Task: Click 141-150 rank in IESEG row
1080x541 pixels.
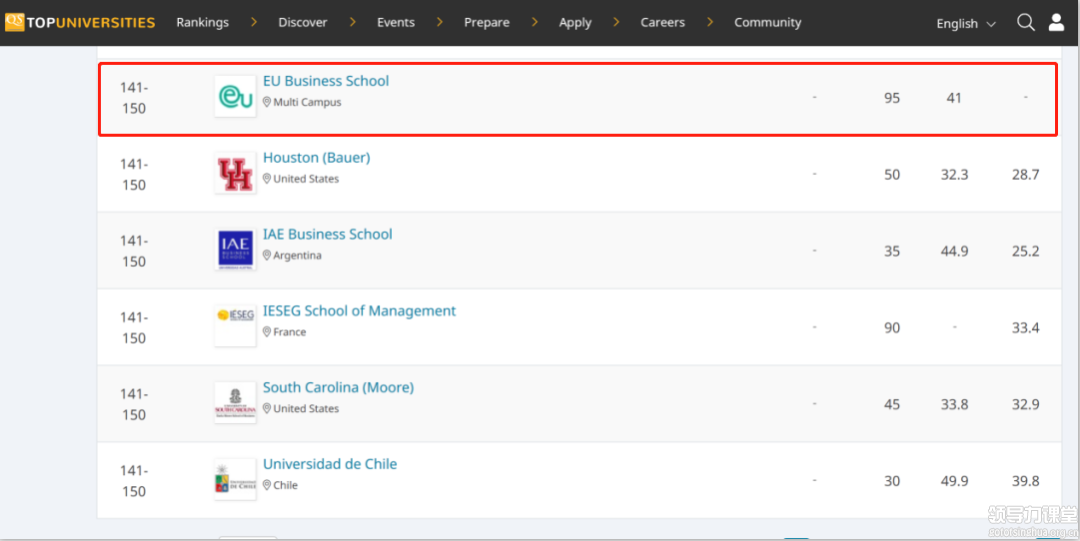Action: pos(134,327)
